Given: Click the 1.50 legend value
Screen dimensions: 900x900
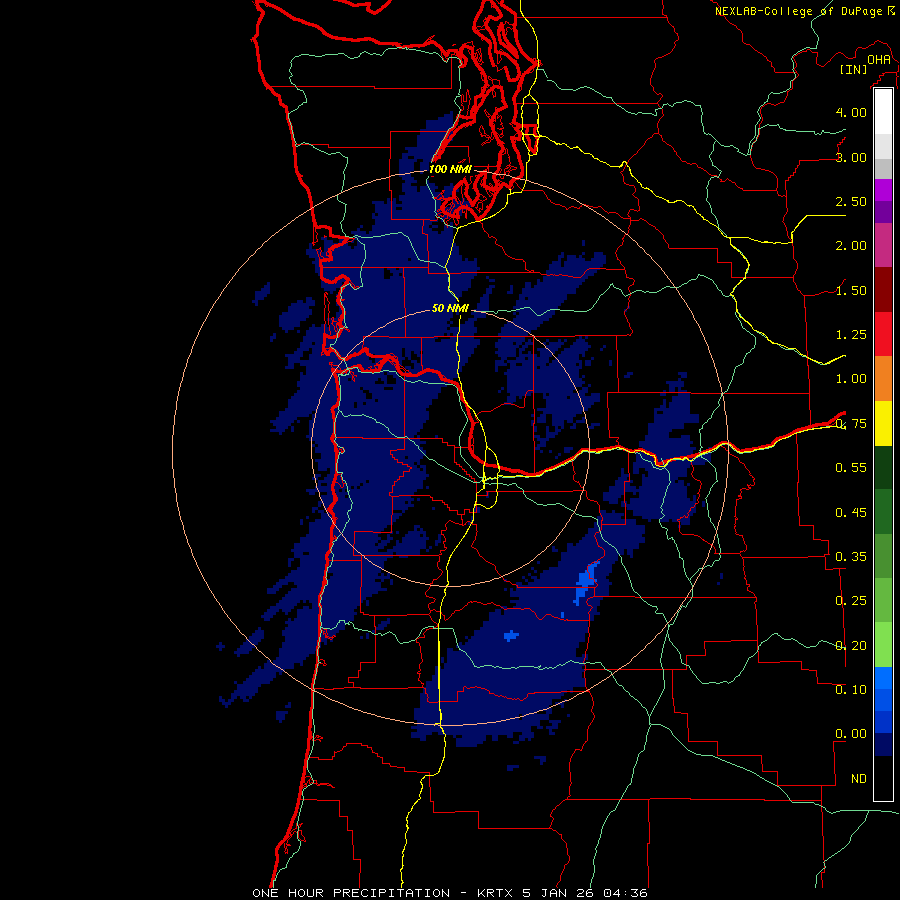Looking at the screenshot, I should 851,290.
